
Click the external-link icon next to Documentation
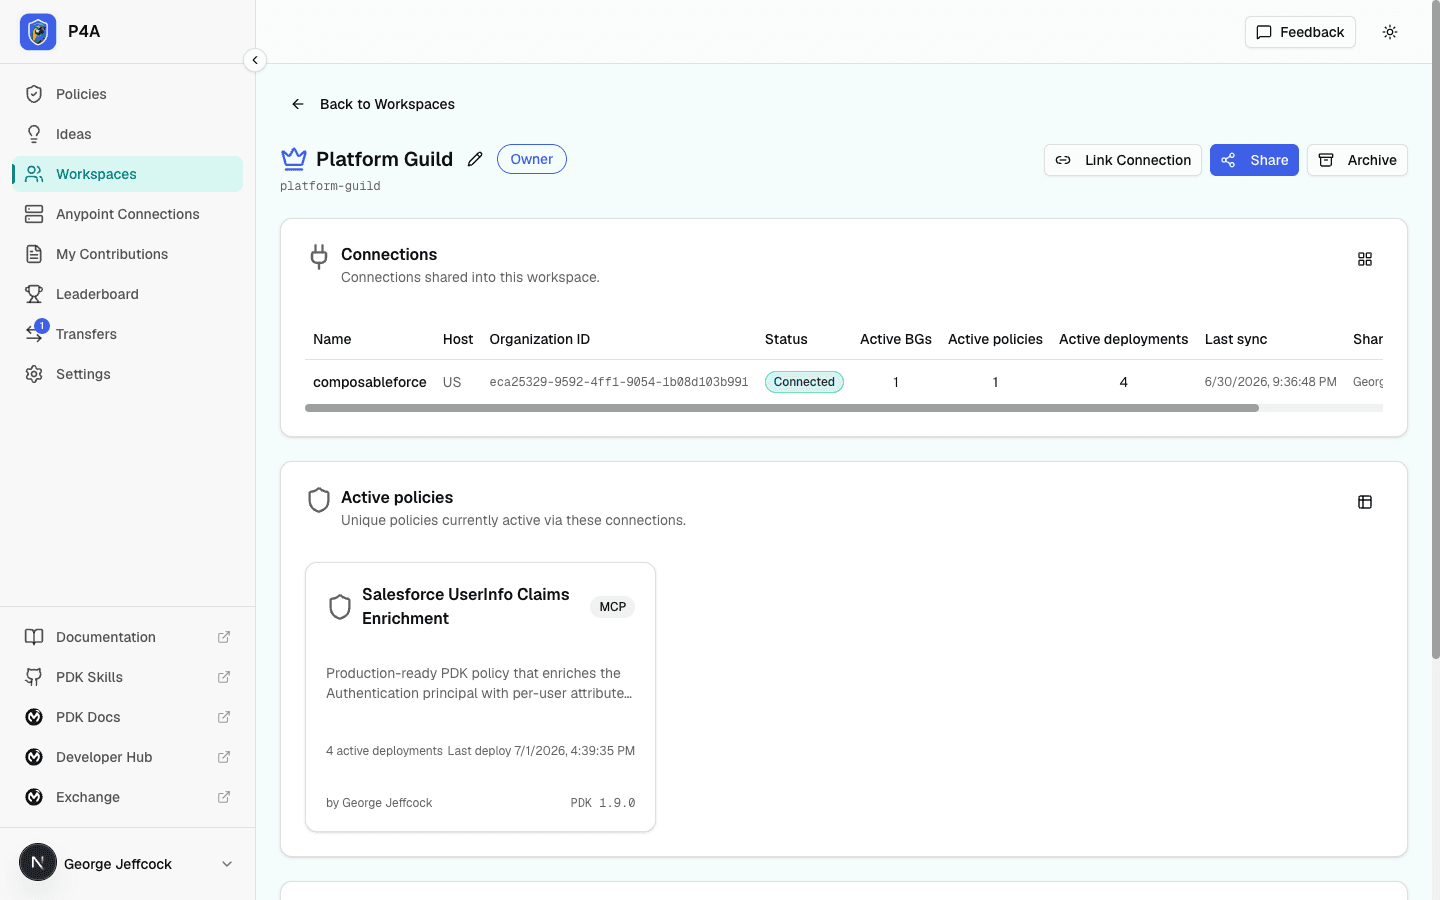224,637
